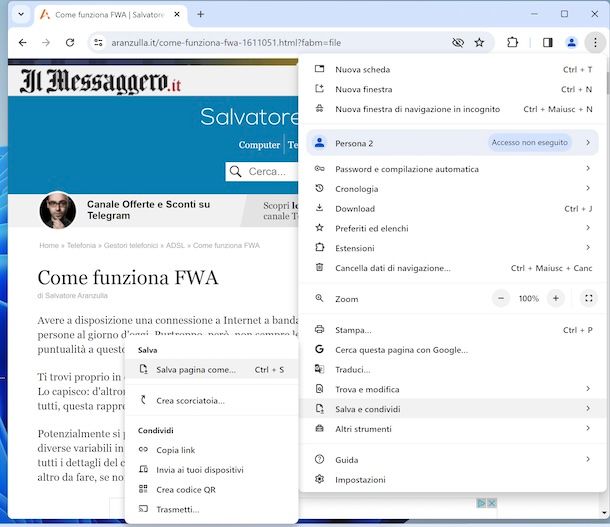The image size is (610, 527).
Task: Click the profile avatar icon in toolbar
Action: (x=571, y=42)
